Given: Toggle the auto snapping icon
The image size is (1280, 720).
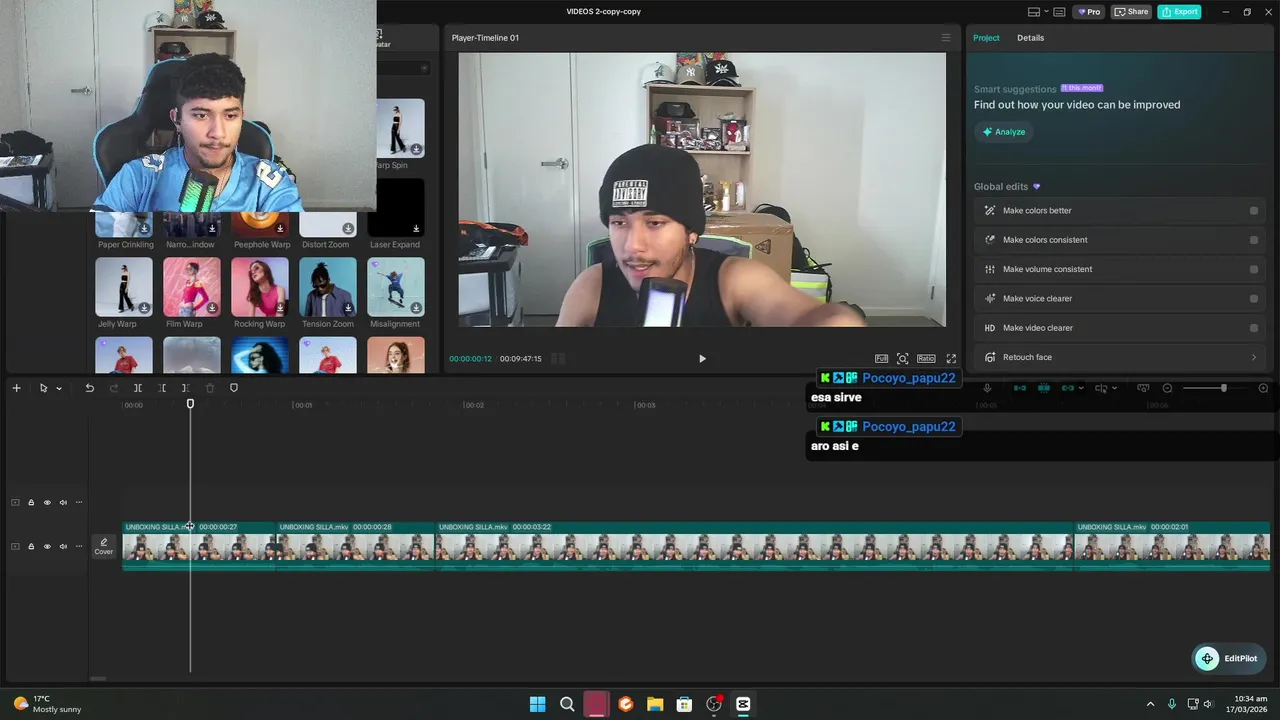Looking at the screenshot, I should click(1044, 388).
